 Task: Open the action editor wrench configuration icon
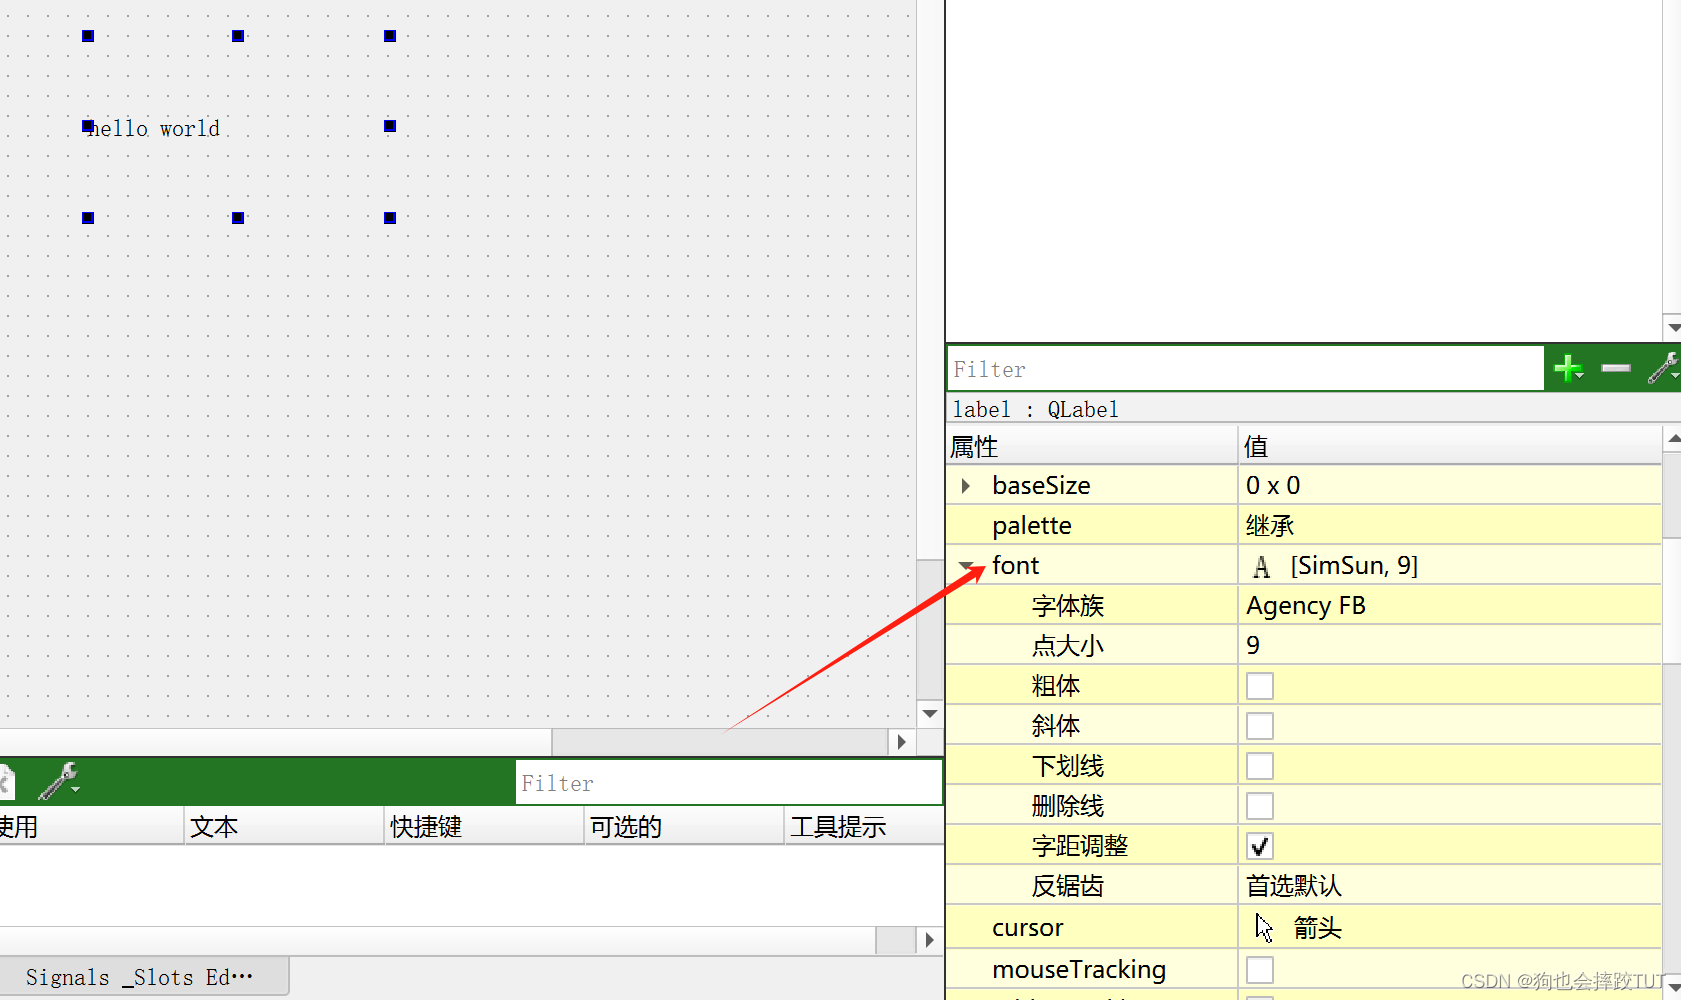point(59,781)
